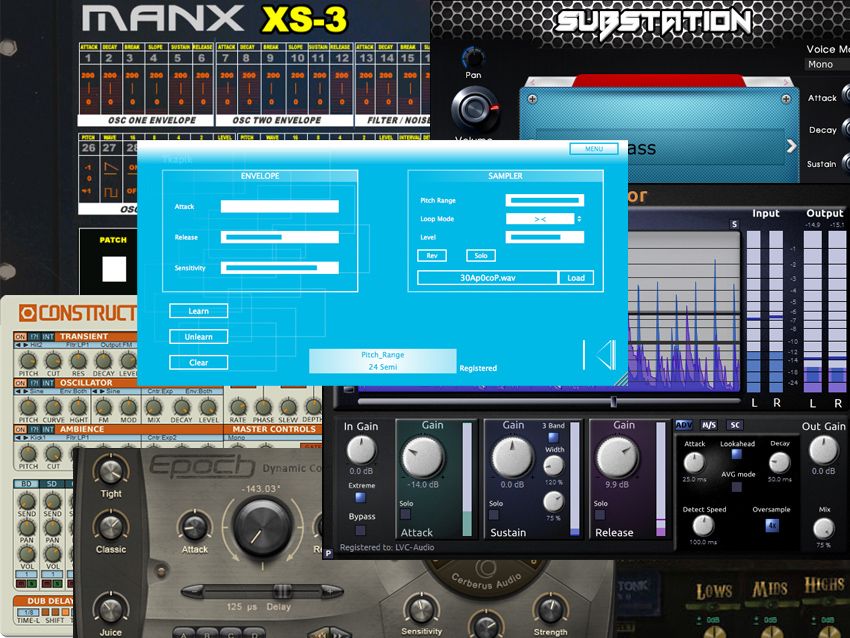Screen dimensions: 850x638
Task: Click Load to load a sample
Action: (x=578, y=277)
